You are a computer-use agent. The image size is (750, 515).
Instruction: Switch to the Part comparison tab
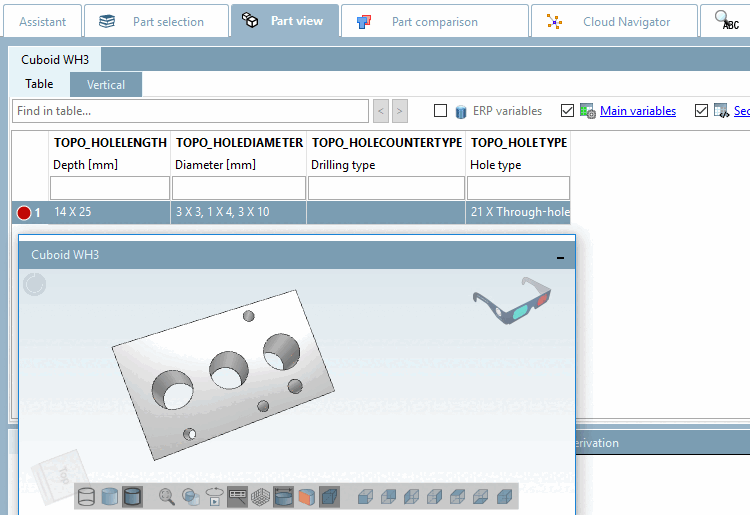(434, 21)
